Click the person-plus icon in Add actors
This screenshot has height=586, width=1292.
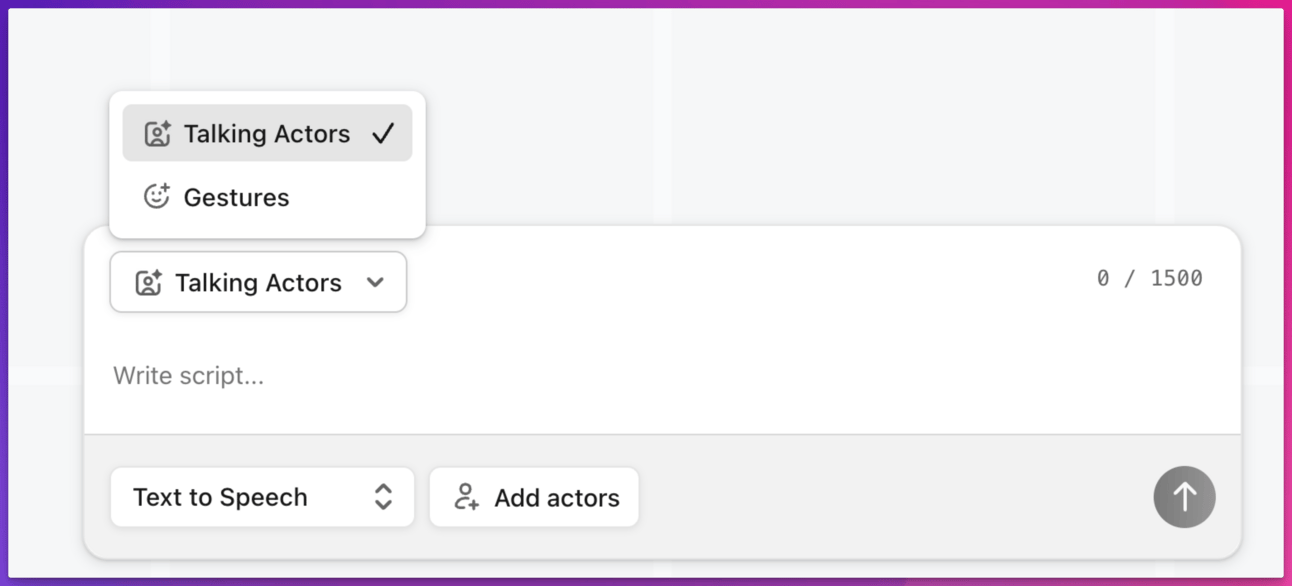(466, 497)
